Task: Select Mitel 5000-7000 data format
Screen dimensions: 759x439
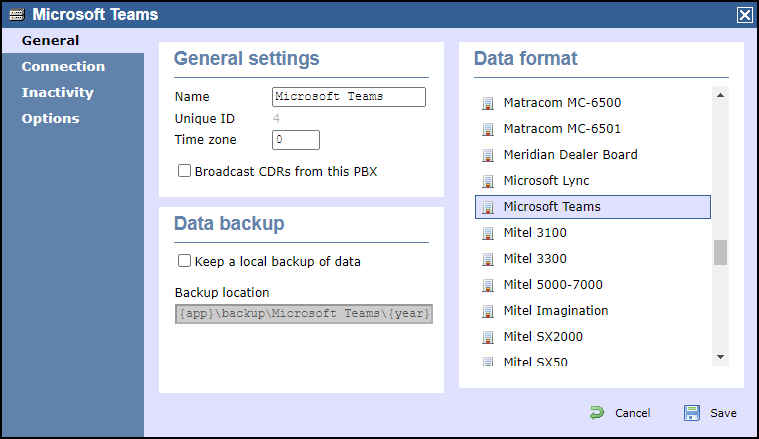Action: pyautogui.click(x=593, y=285)
